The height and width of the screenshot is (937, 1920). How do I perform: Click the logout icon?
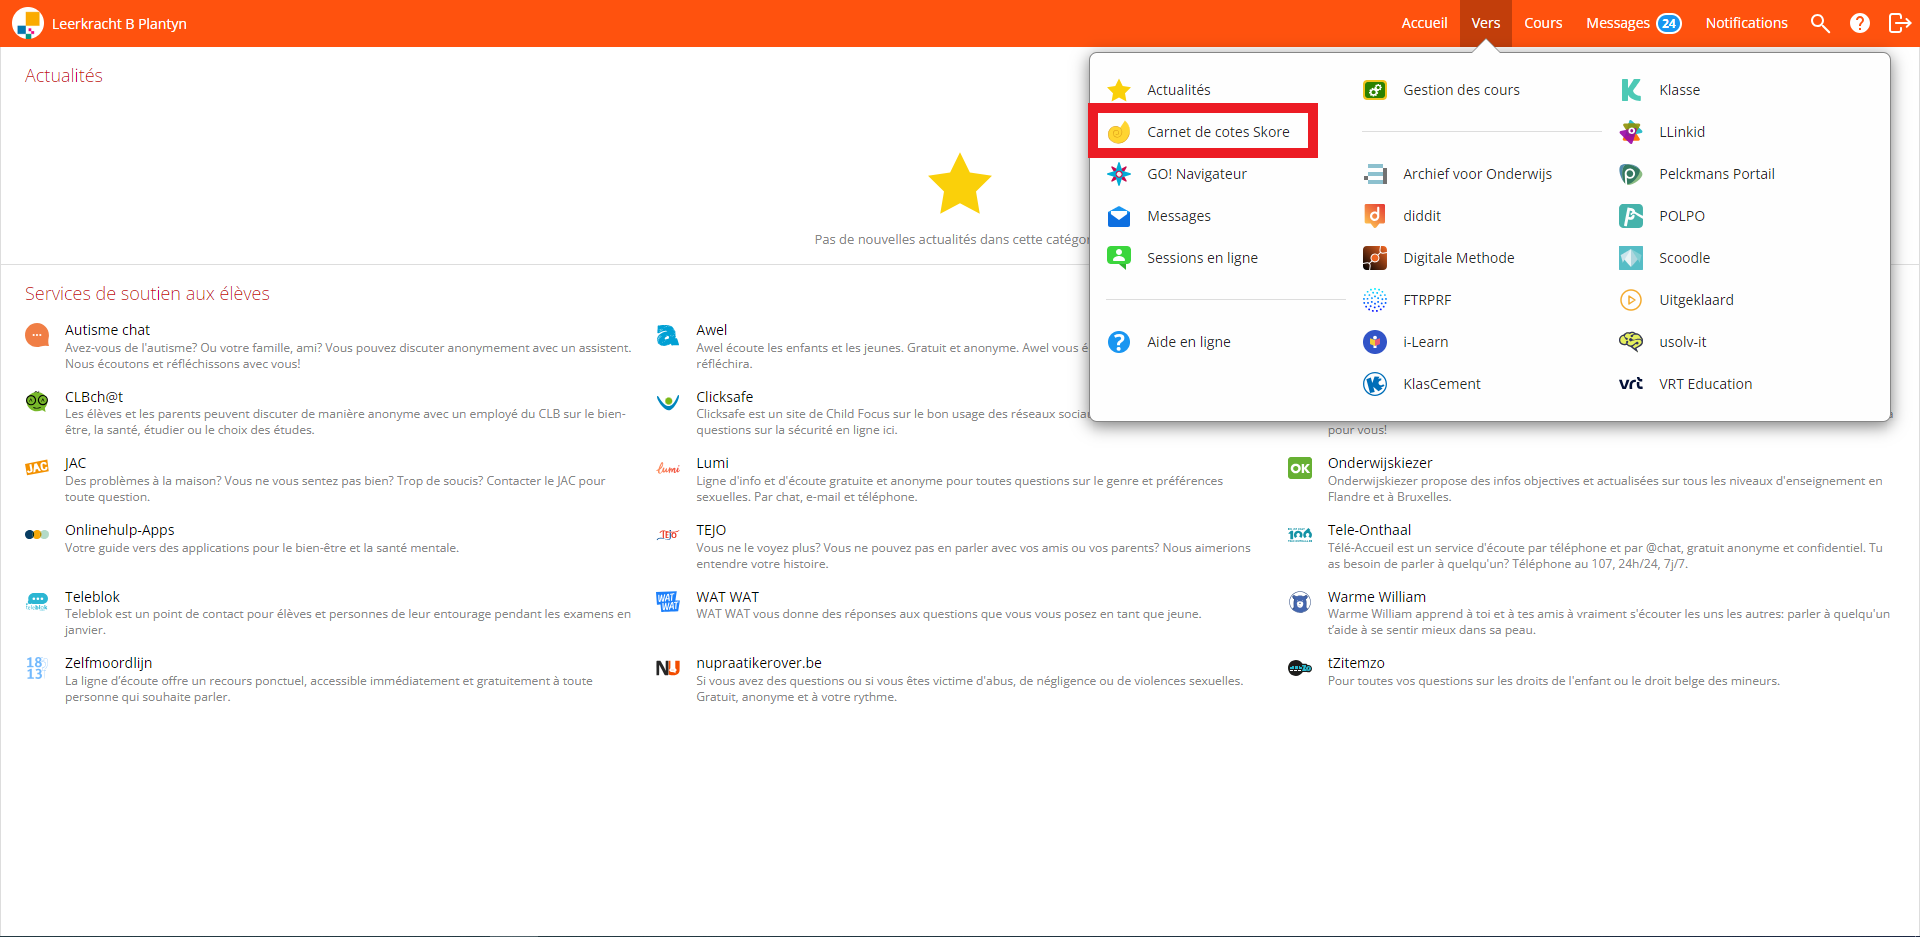click(x=1899, y=23)
